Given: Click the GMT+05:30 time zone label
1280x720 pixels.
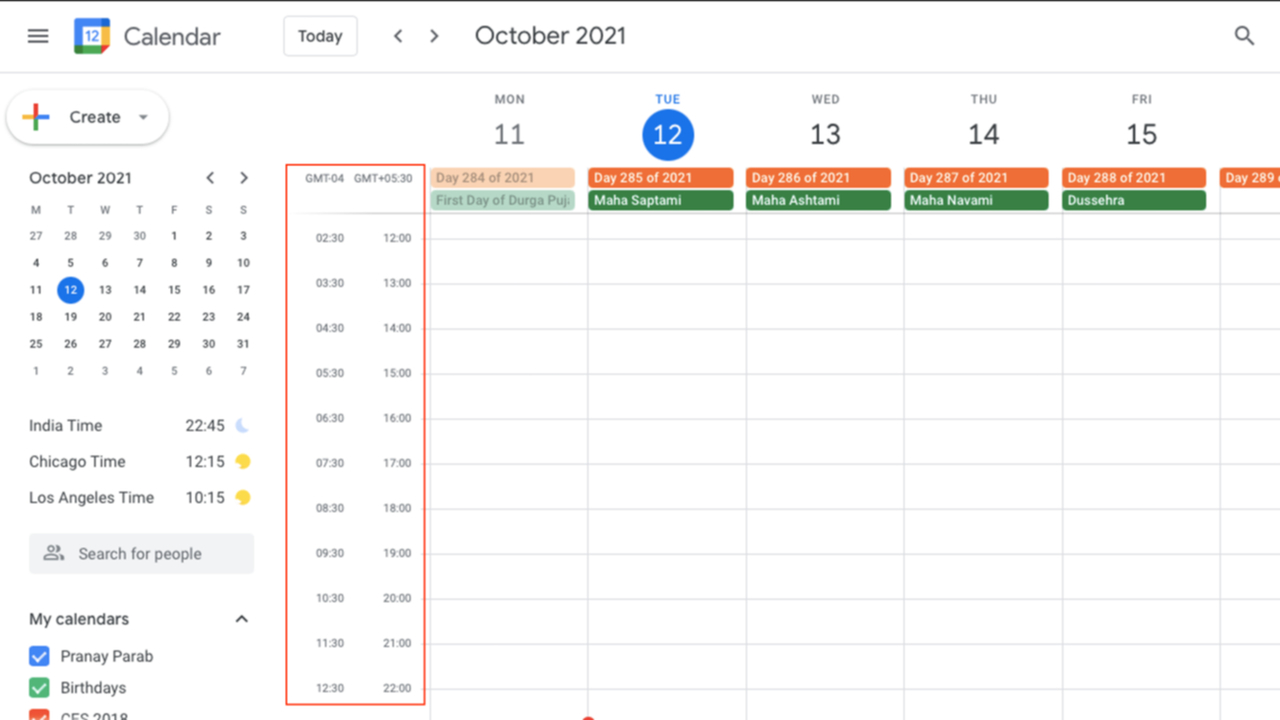Looking at the screenshot, I should click(383, 179).
